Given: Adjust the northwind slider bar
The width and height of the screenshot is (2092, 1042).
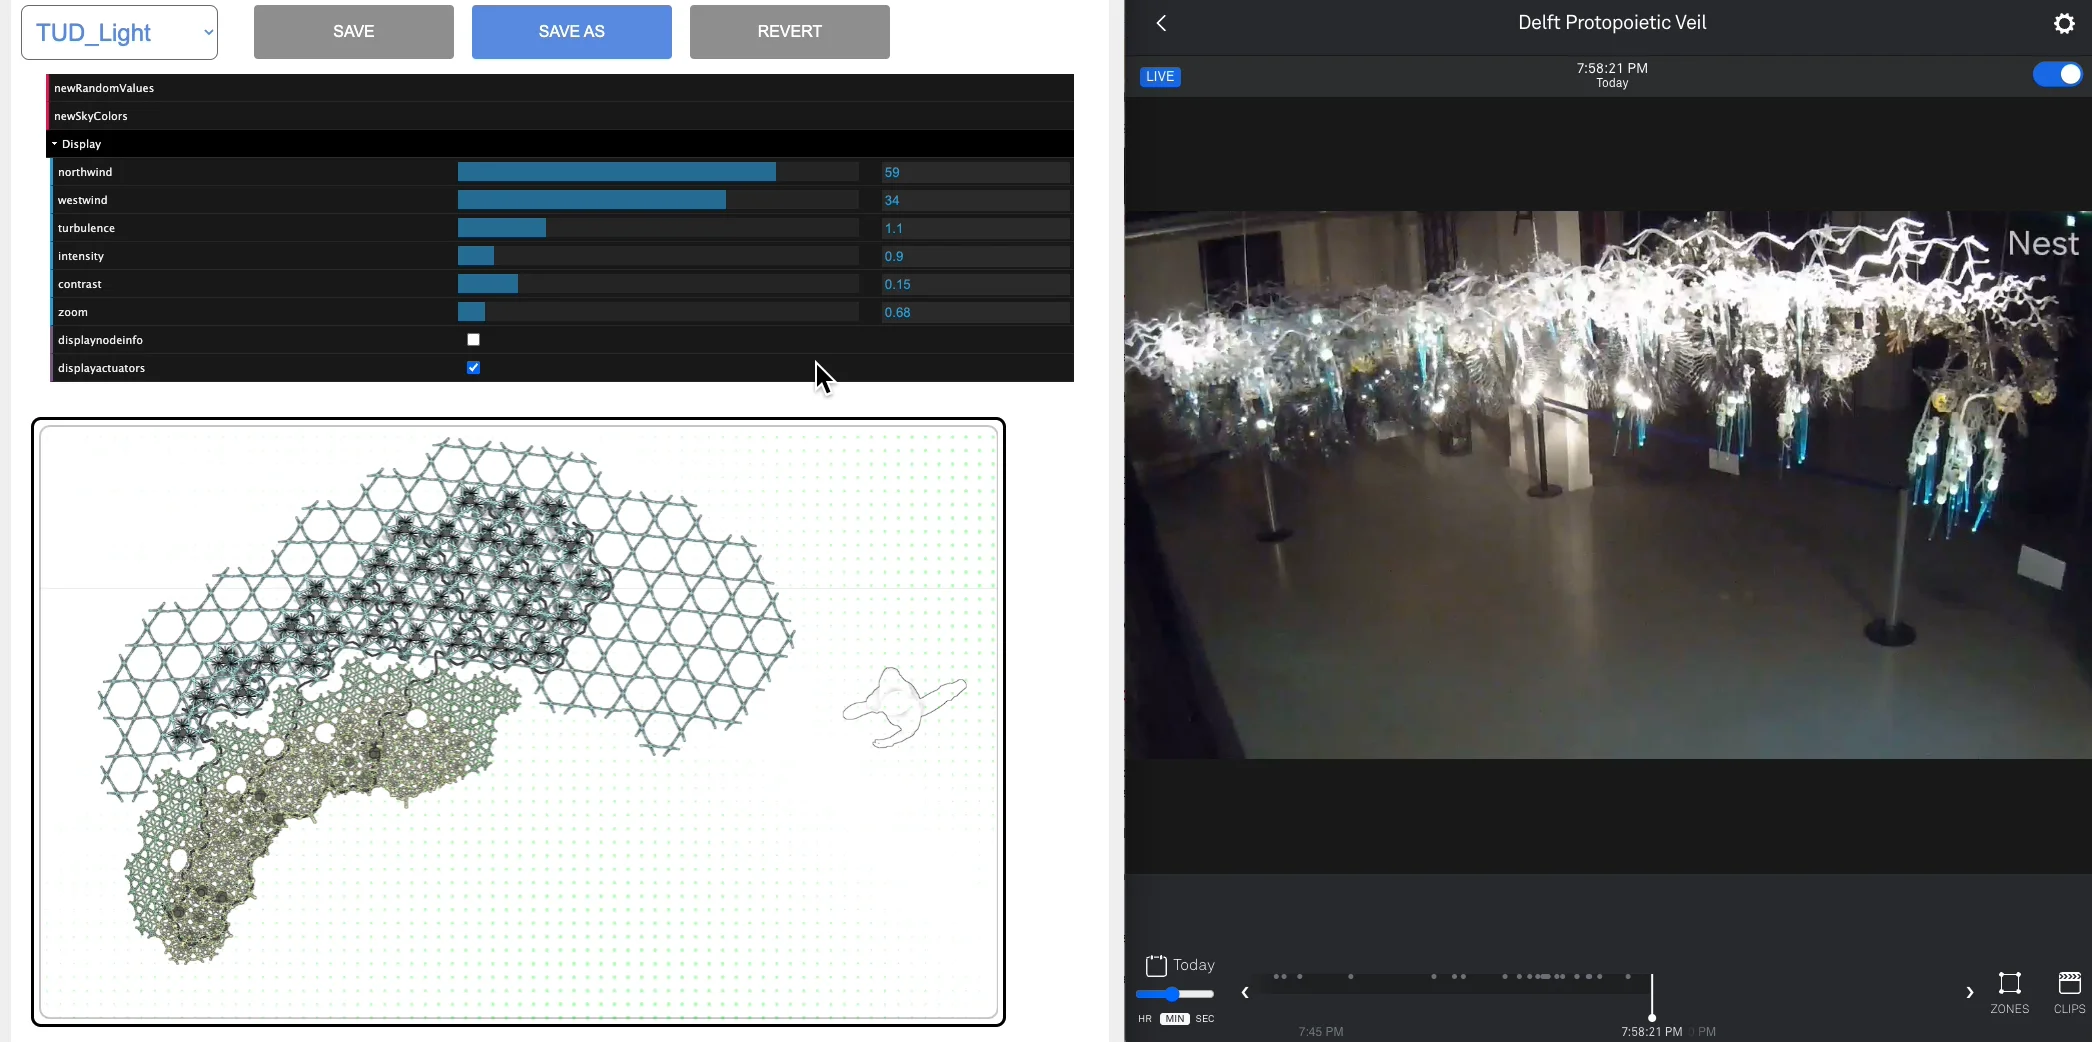Looking at the screenshot, I should 658,172.
